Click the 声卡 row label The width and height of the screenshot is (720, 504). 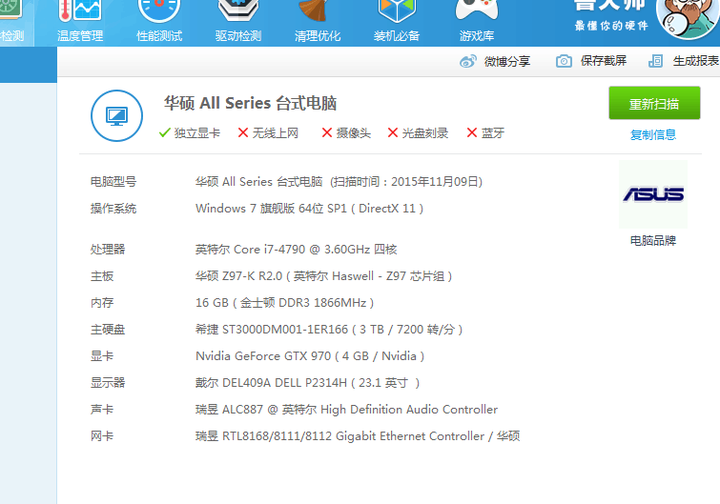(x=102, y=409)
